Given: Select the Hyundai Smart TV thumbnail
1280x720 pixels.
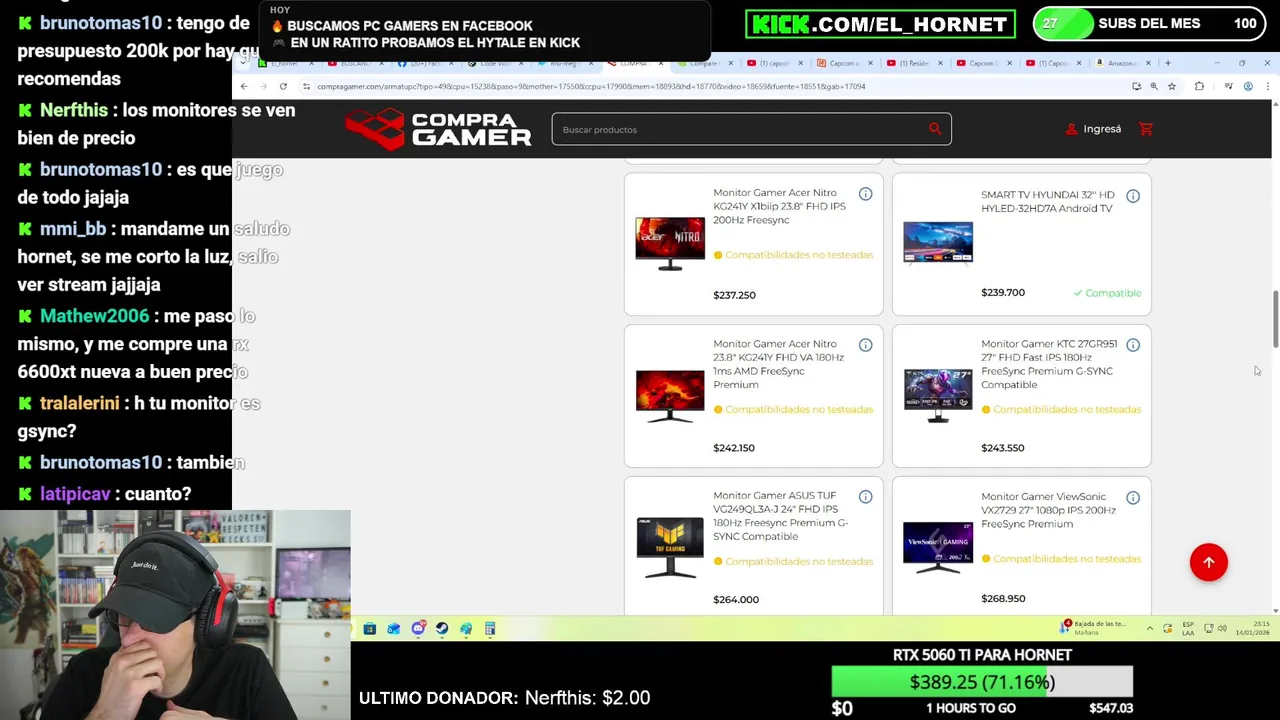Looking at the screenshot, I should coord(938,243).
